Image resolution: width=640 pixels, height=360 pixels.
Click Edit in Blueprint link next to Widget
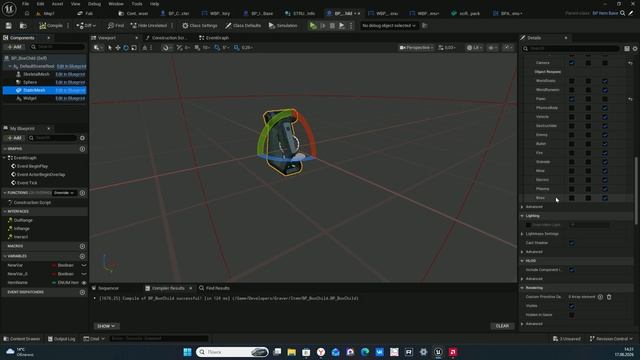click(x=70, y=98)
